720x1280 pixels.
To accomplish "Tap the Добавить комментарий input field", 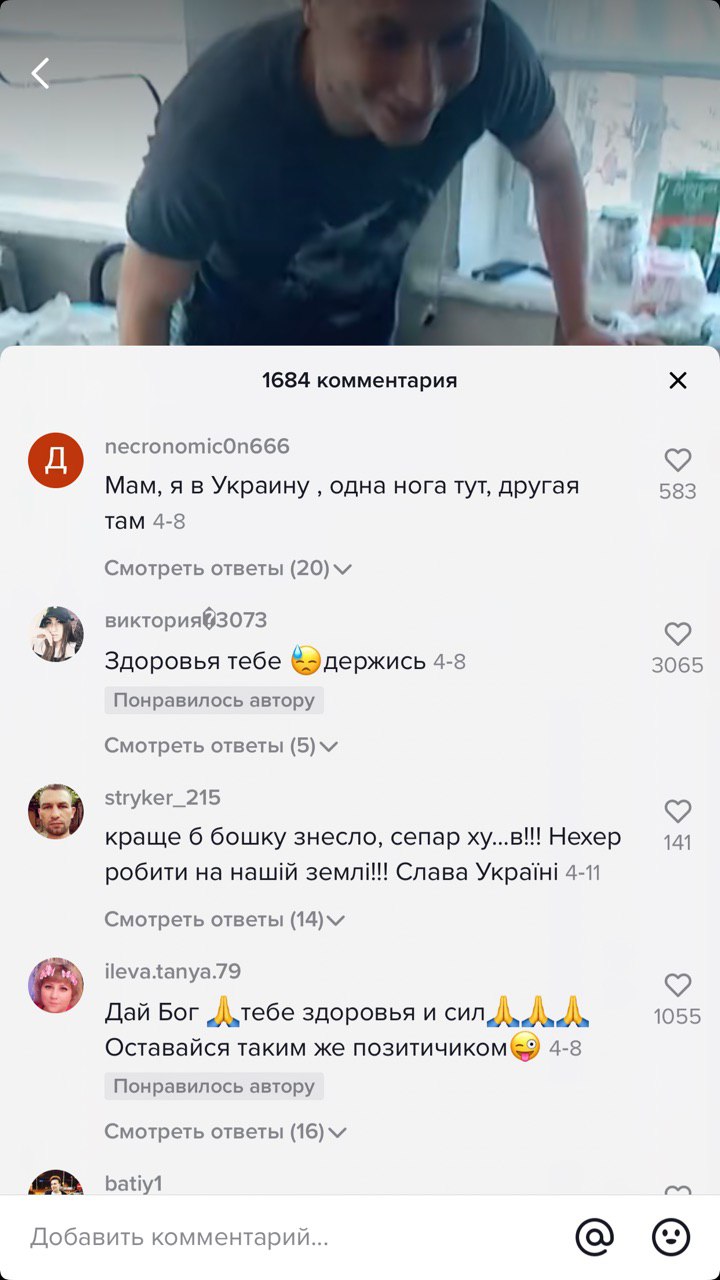I will coord(290,1237).
